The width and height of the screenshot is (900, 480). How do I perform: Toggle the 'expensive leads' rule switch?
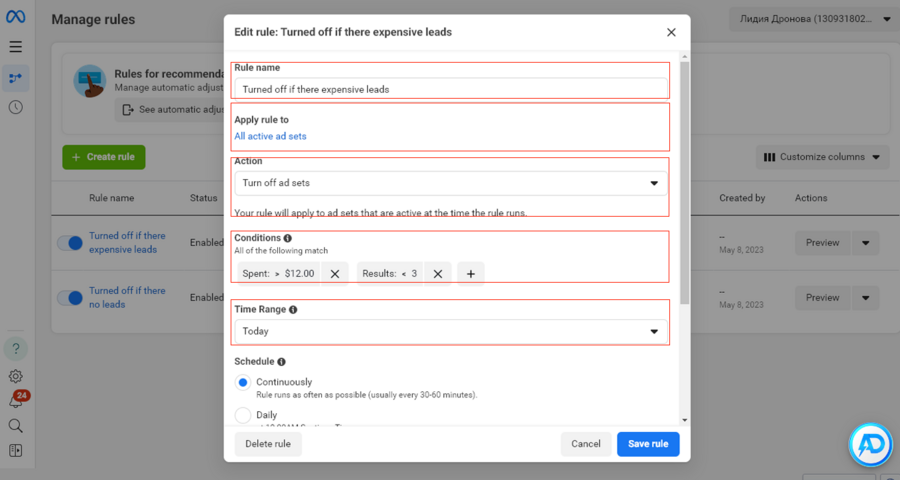tap(70, 243)
